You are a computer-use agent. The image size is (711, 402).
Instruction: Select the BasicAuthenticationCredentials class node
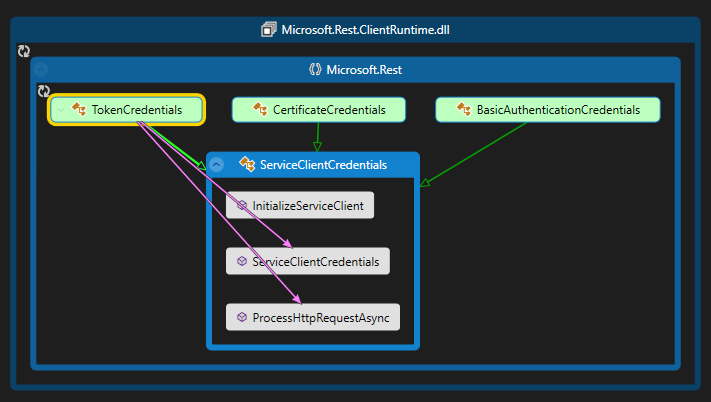click(548, 110)
